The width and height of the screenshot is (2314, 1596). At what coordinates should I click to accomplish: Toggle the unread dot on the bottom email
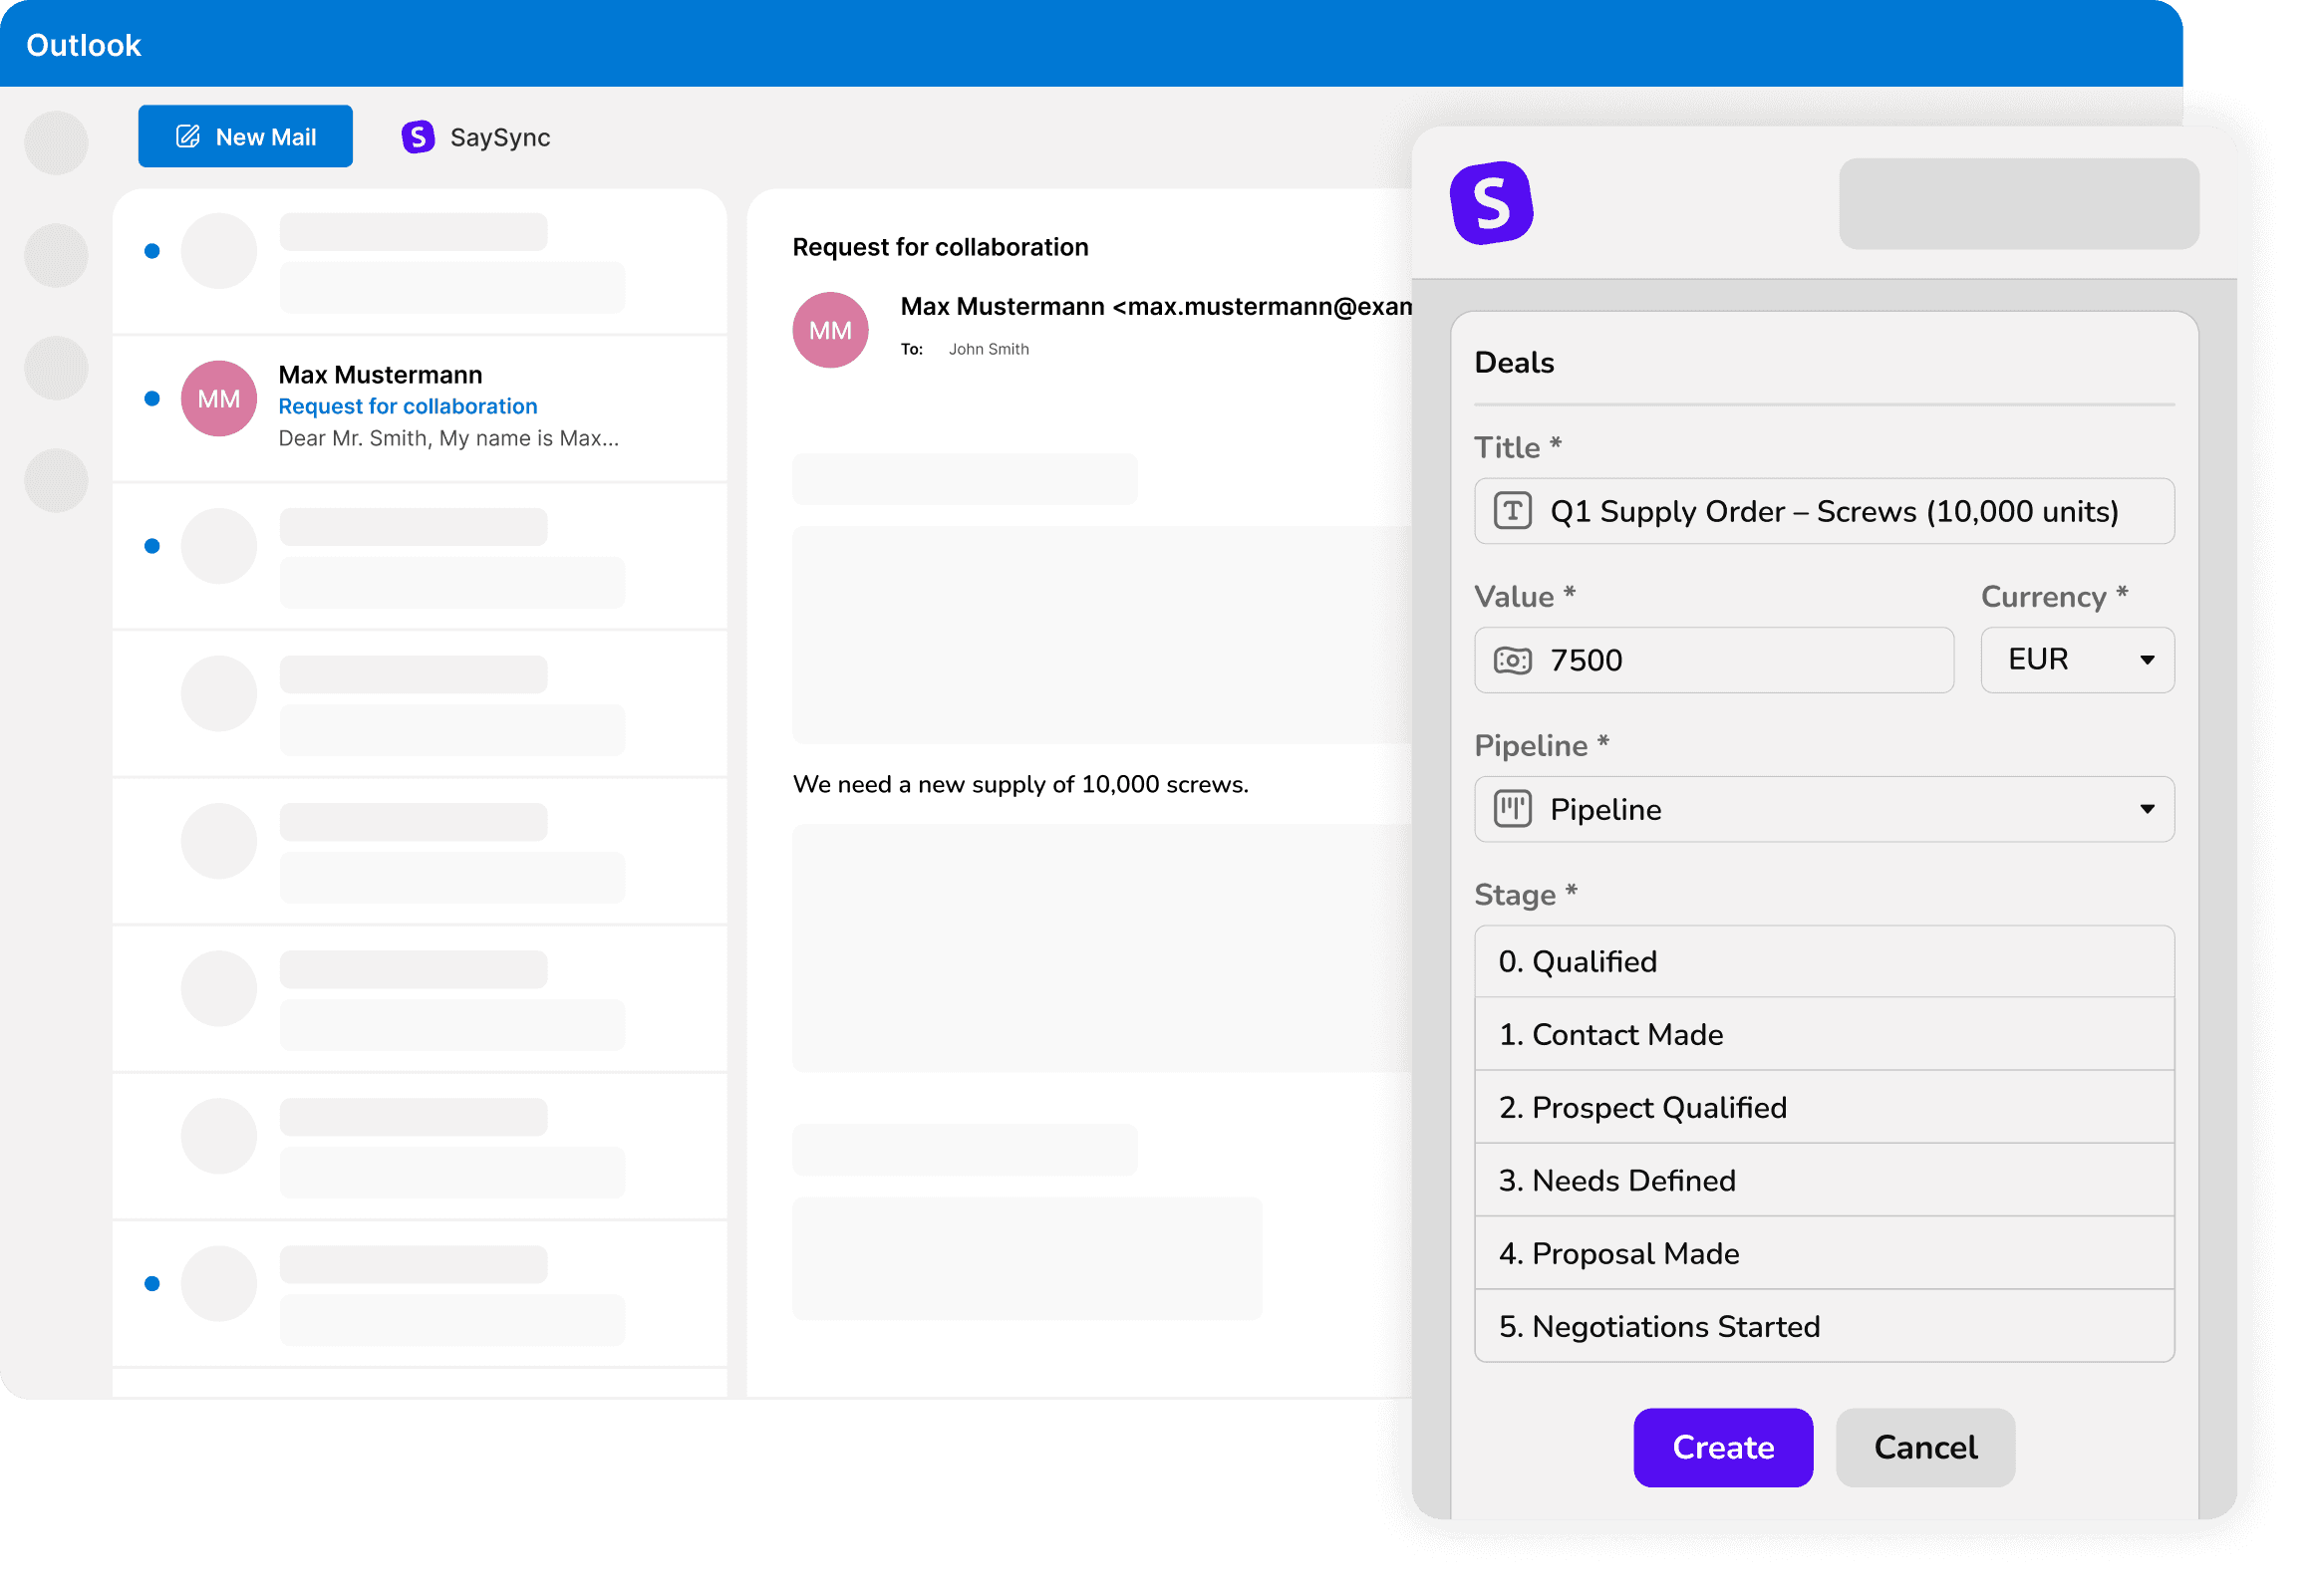(x=152, y=1283)
